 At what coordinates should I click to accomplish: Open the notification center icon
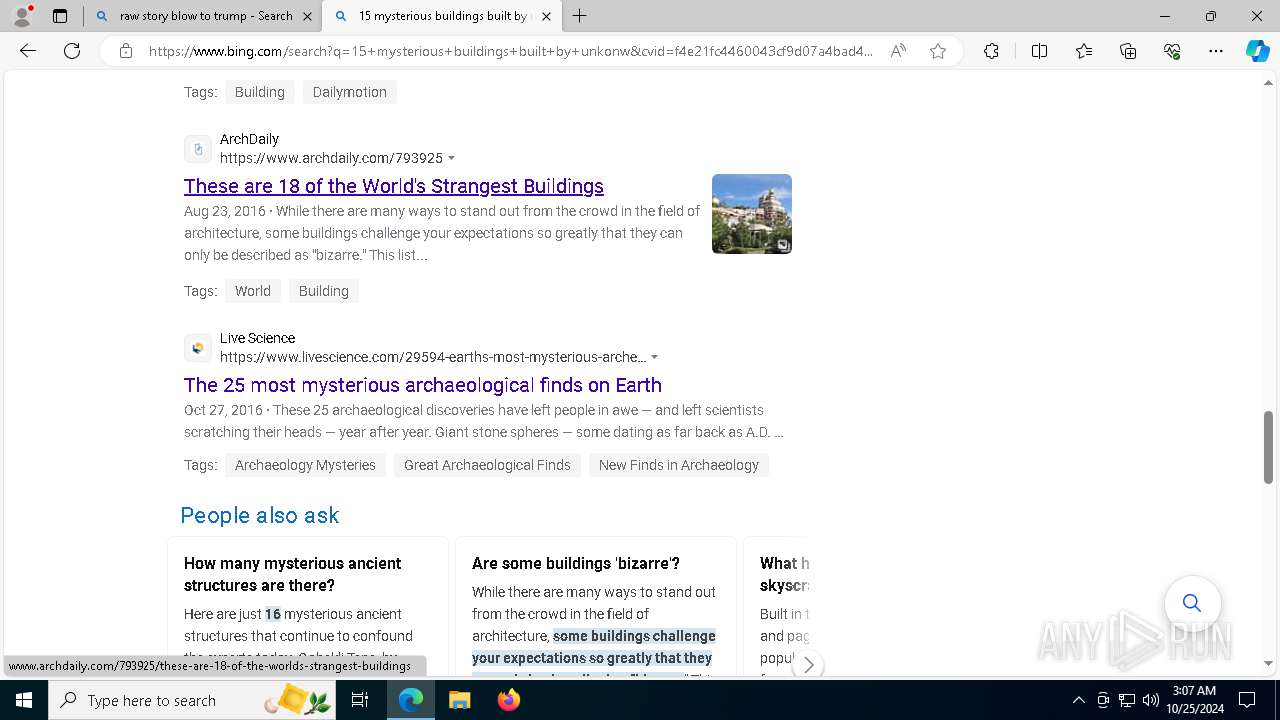pos(1247,700)
